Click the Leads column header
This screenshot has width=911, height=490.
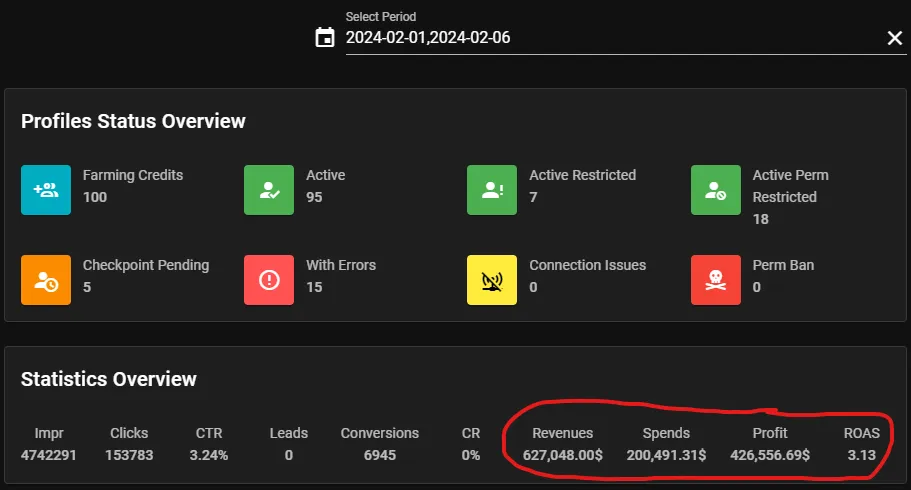[289, 434]
